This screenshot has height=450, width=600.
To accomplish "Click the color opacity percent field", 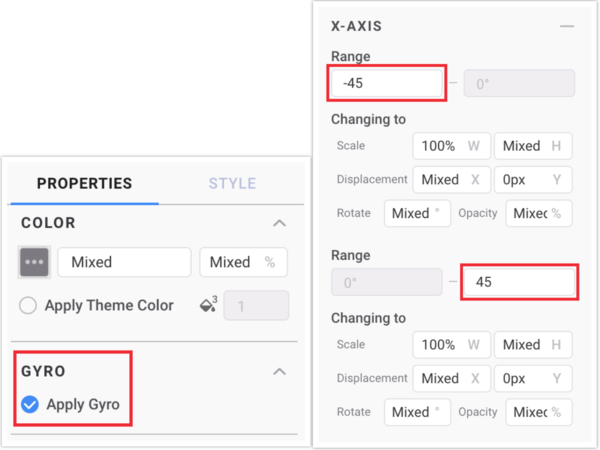I will [x=243, y=262].
